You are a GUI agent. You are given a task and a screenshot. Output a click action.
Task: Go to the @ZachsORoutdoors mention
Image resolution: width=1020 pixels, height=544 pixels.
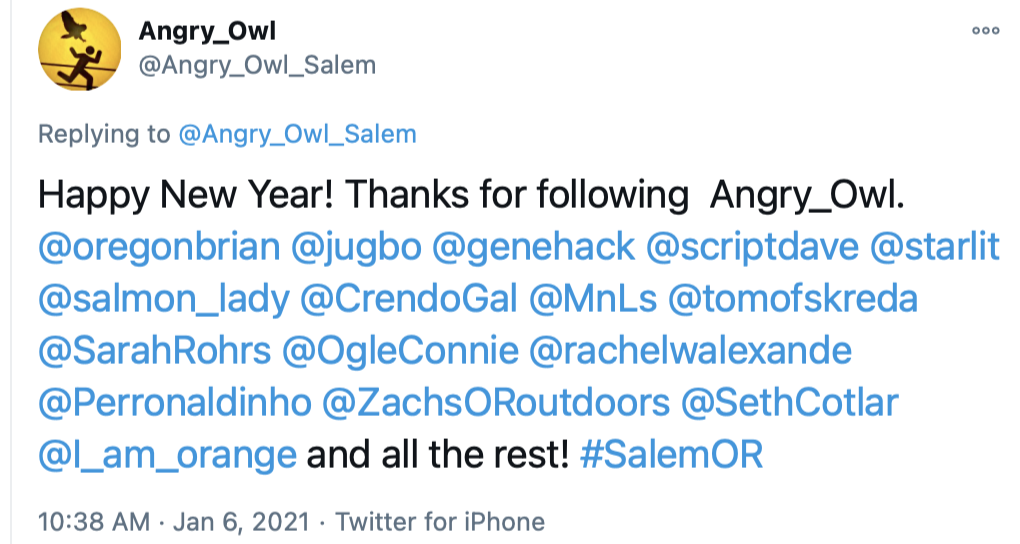pos(496,403)
